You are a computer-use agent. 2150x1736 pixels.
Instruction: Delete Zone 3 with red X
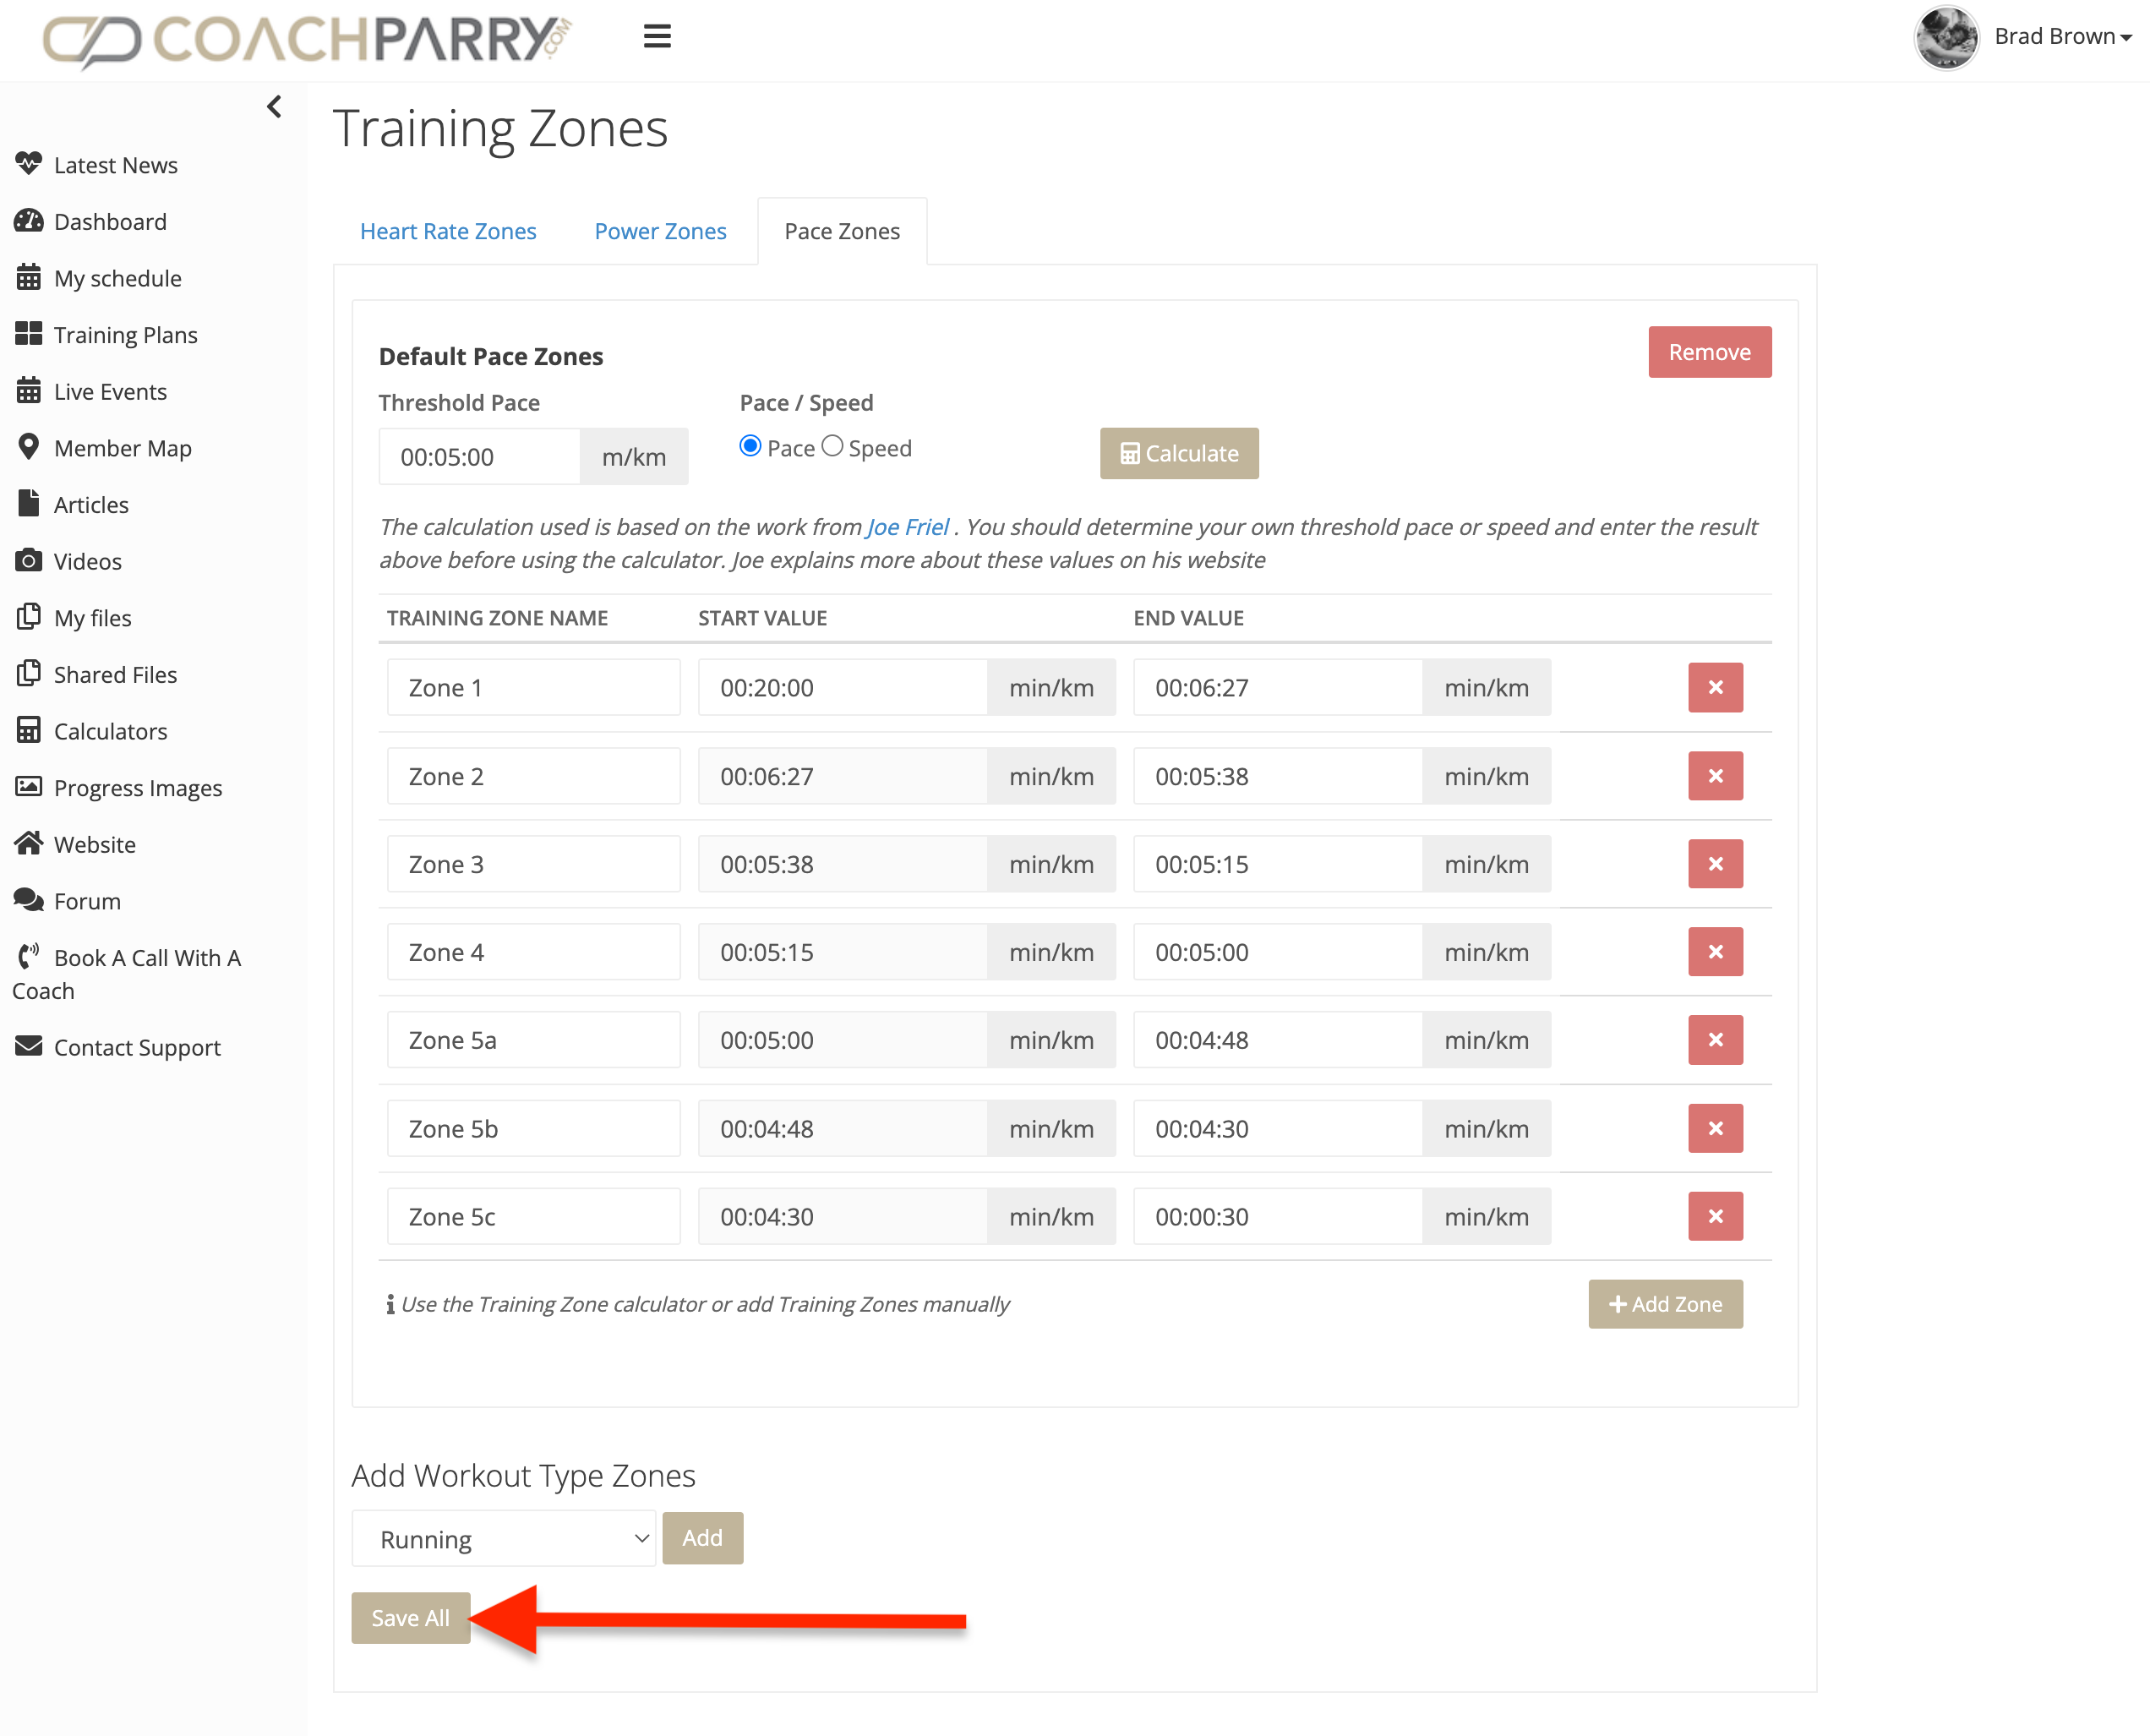[1715, 864]
